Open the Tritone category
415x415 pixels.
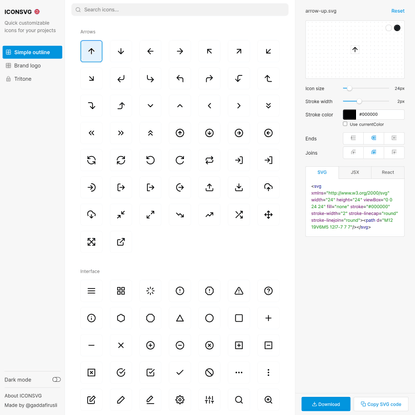[32, 79]
